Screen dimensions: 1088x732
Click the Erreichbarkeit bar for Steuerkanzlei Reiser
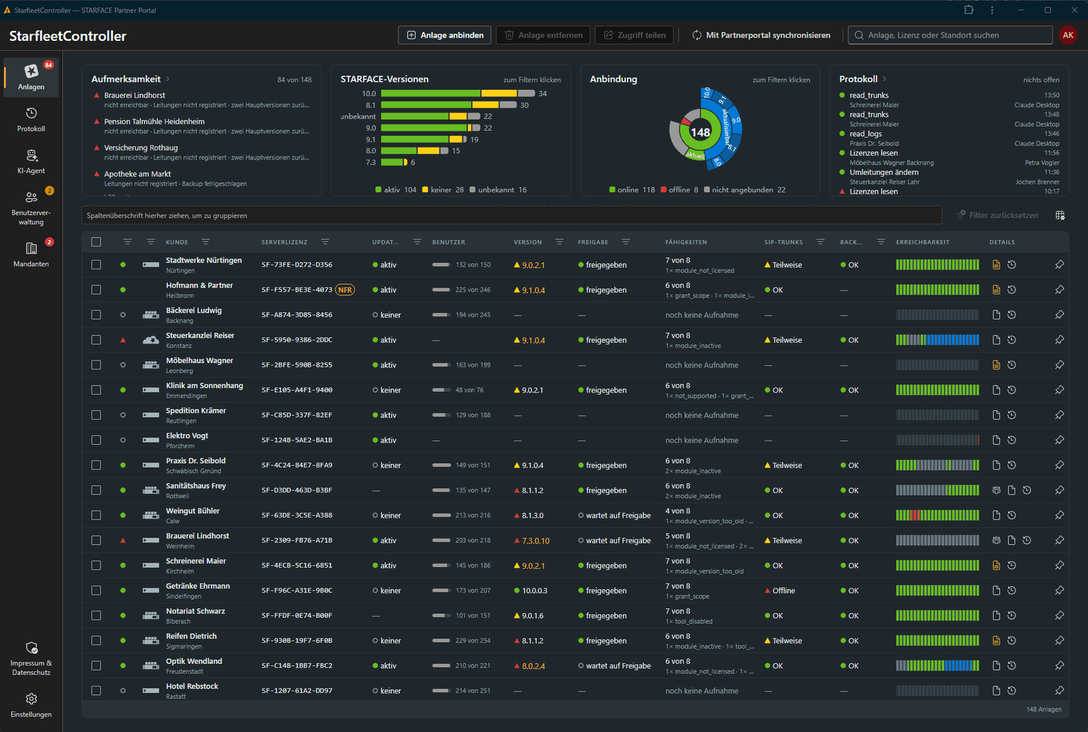[x=937, y=340]
